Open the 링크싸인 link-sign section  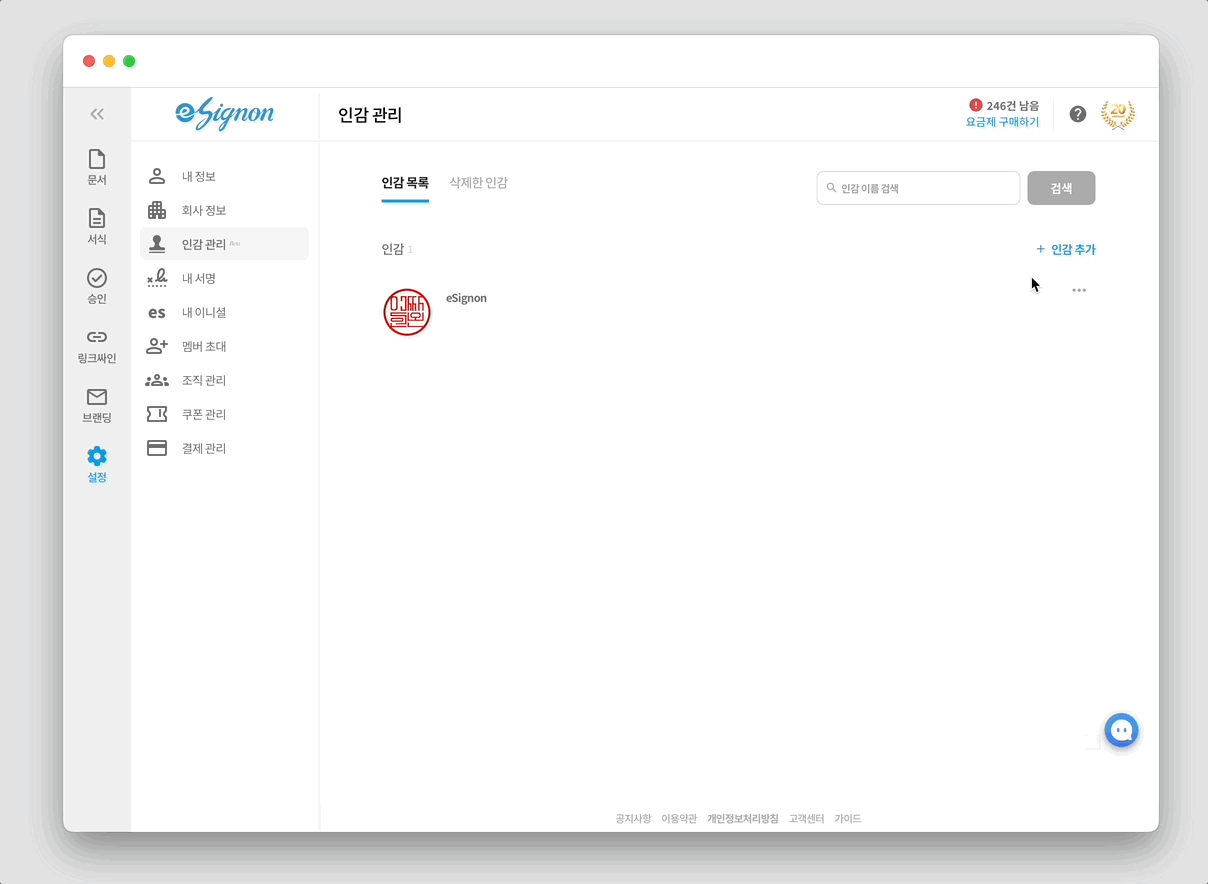[97, 346]
